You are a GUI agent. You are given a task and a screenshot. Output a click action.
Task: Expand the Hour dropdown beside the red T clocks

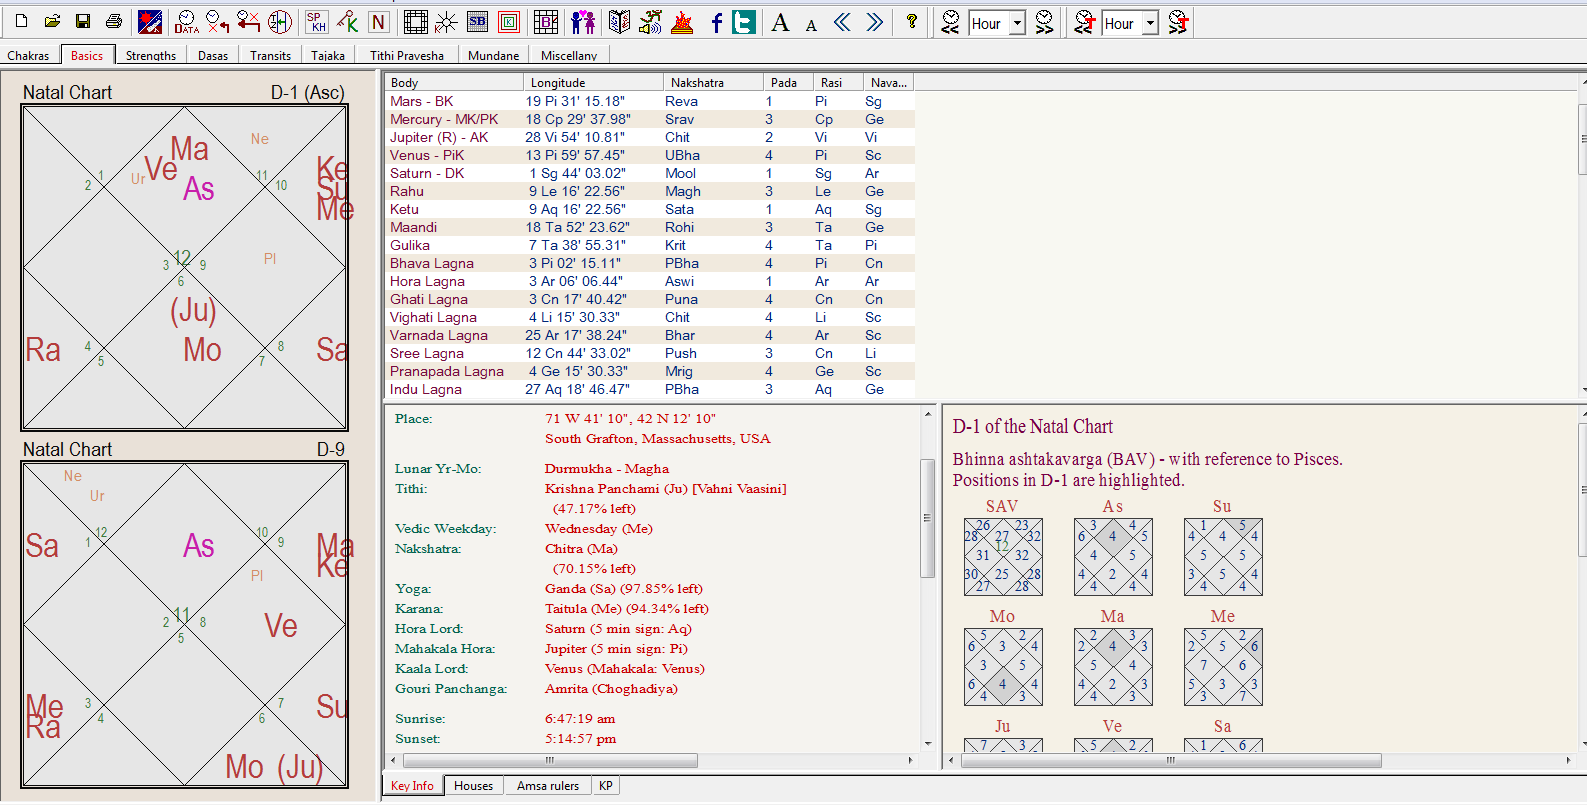[1150, 23]
